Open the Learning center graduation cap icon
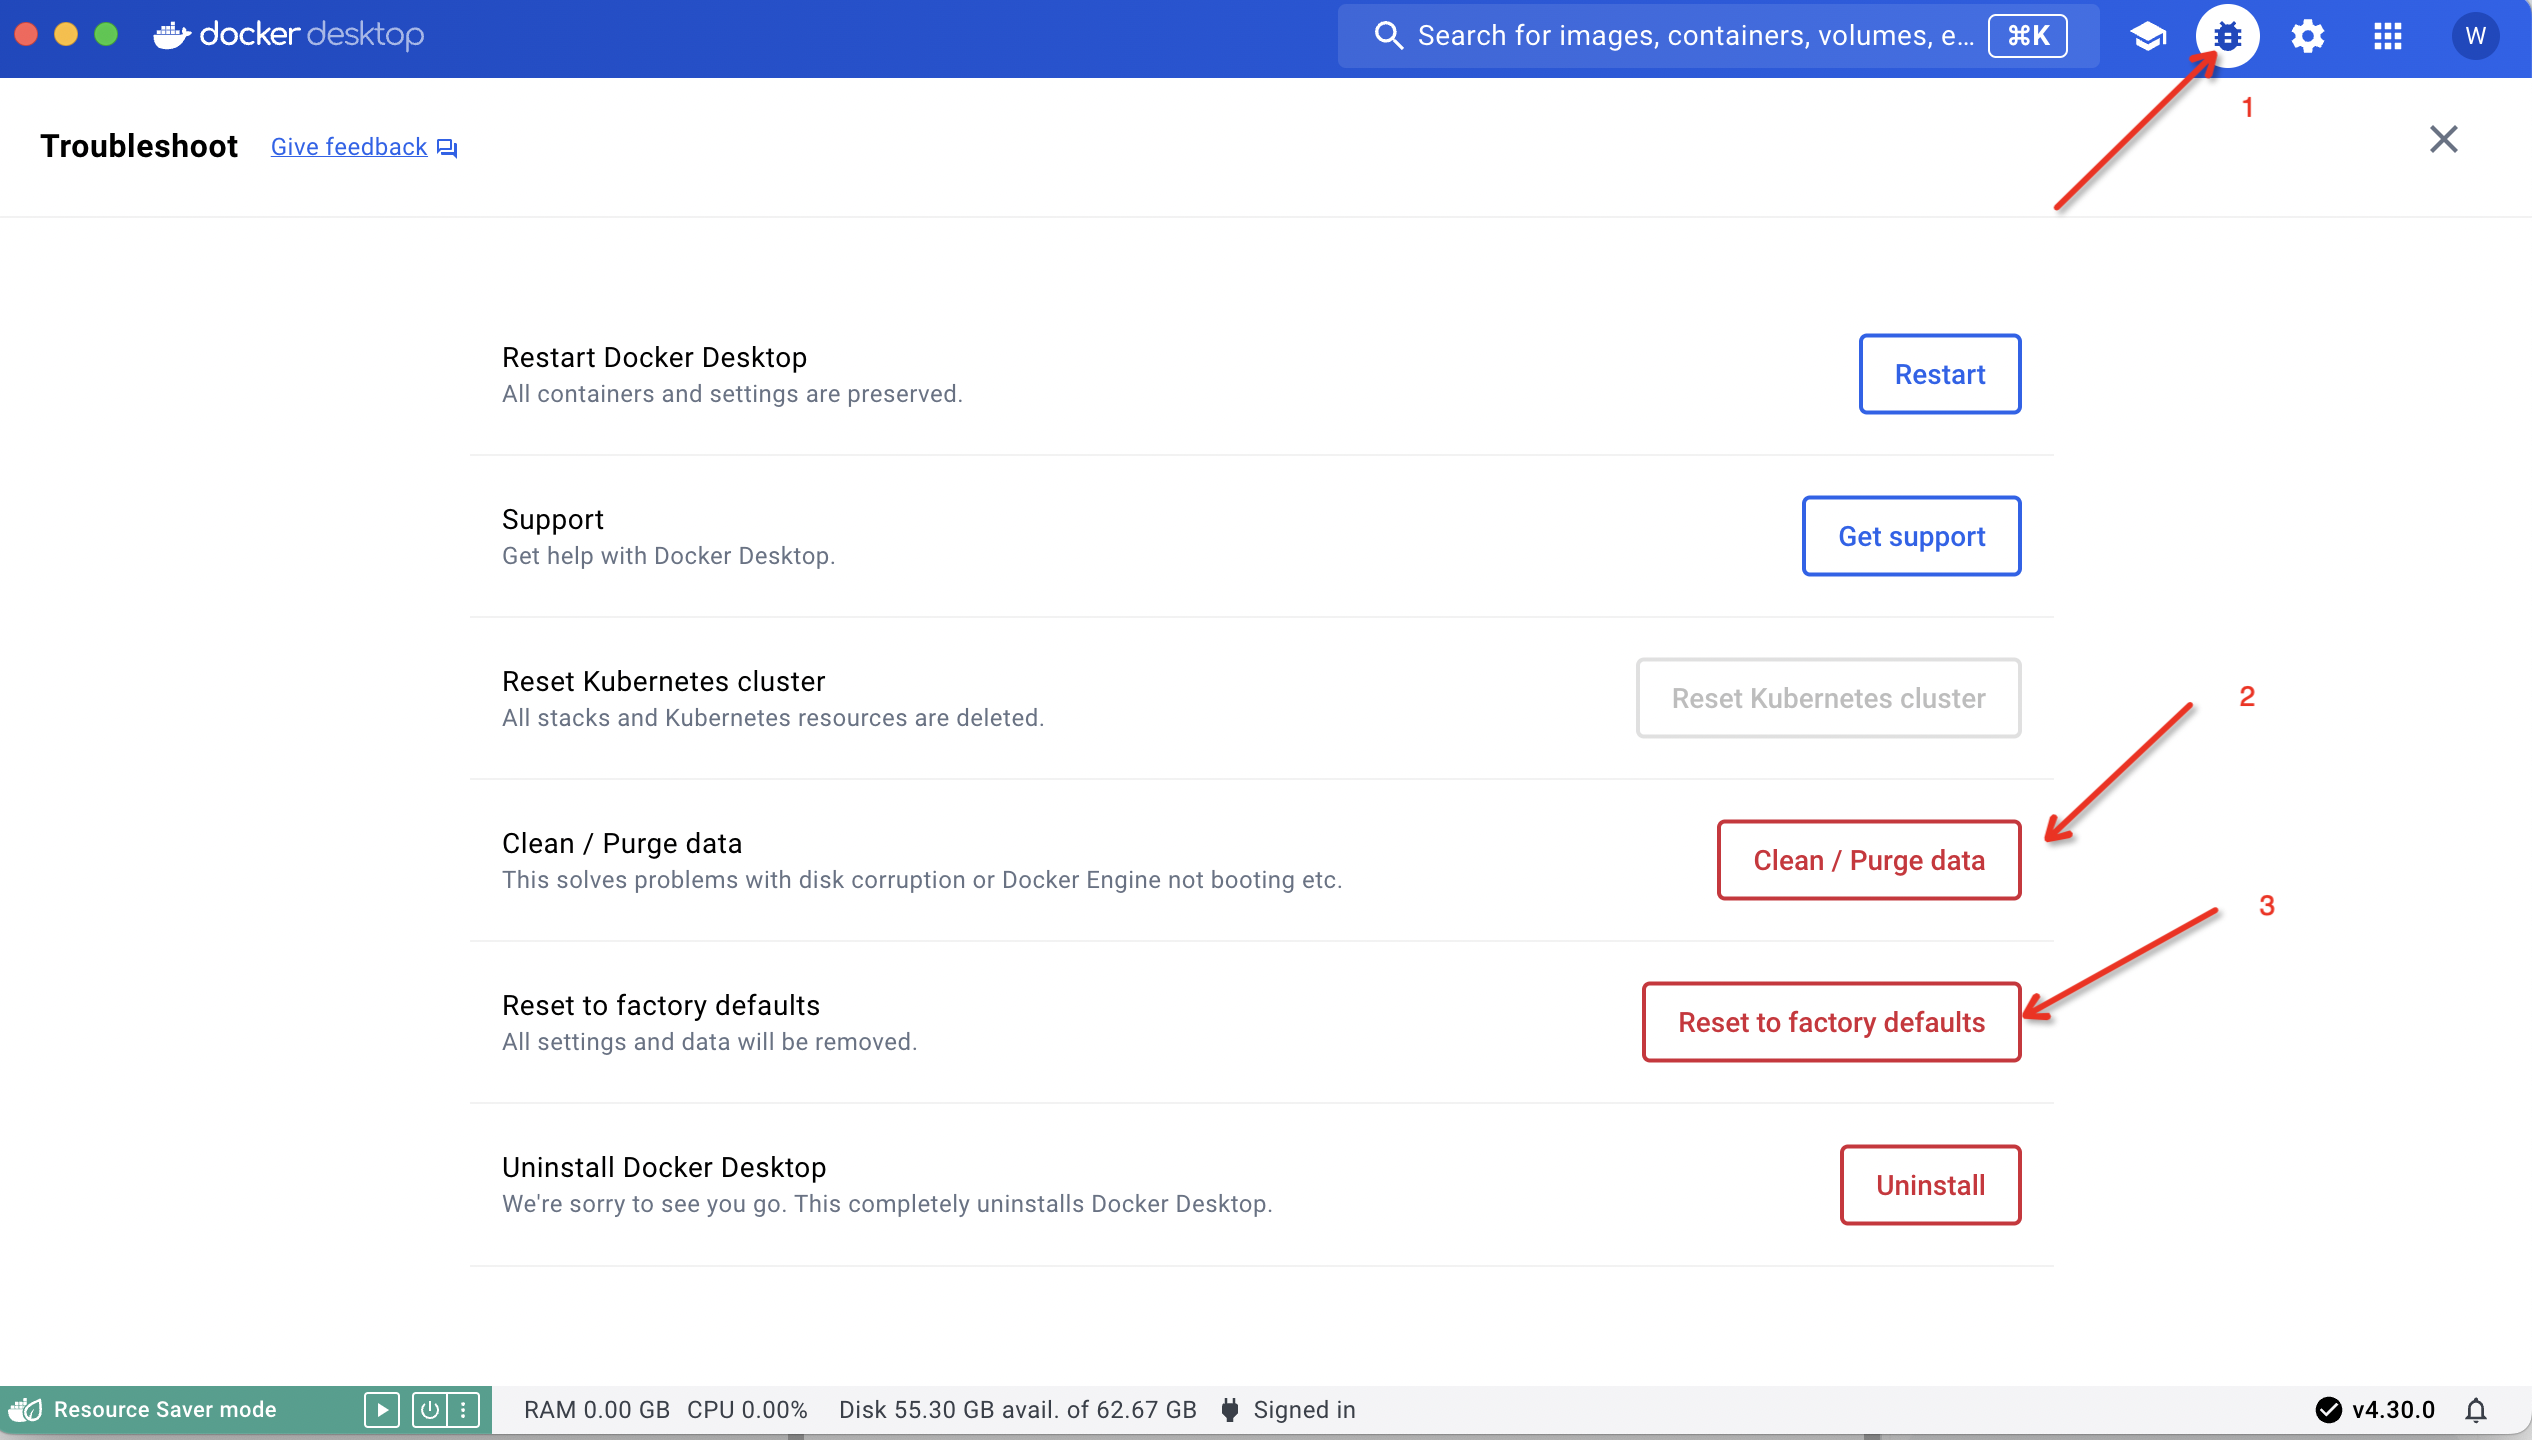Viewport: 2532px width, 1440px height. (2147, 37)
